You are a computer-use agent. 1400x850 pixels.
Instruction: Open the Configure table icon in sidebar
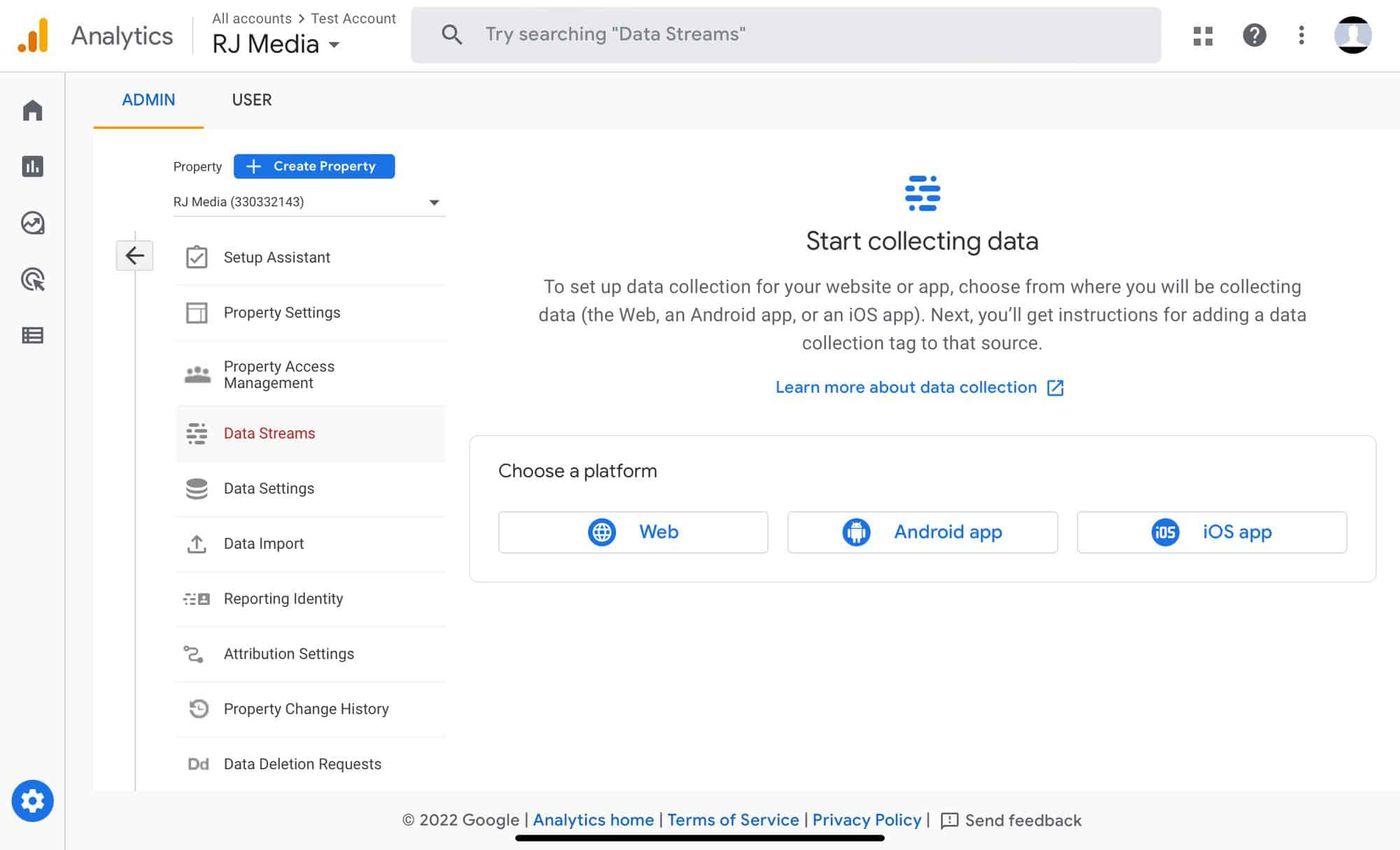(32, 335)
